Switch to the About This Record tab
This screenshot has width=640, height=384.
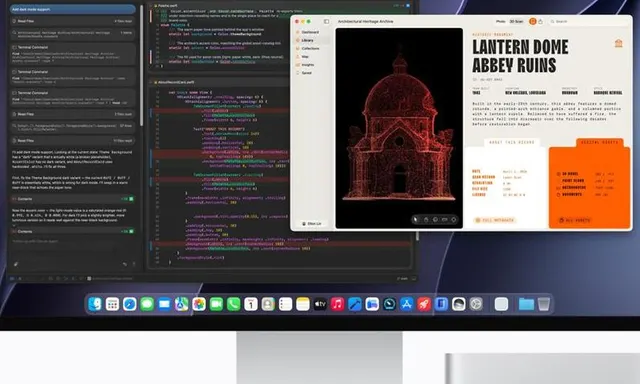pos(512,142)
